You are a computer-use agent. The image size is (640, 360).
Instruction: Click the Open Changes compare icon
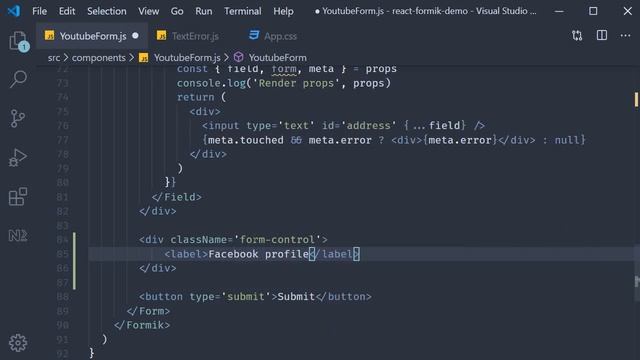(x=577, y=36)
